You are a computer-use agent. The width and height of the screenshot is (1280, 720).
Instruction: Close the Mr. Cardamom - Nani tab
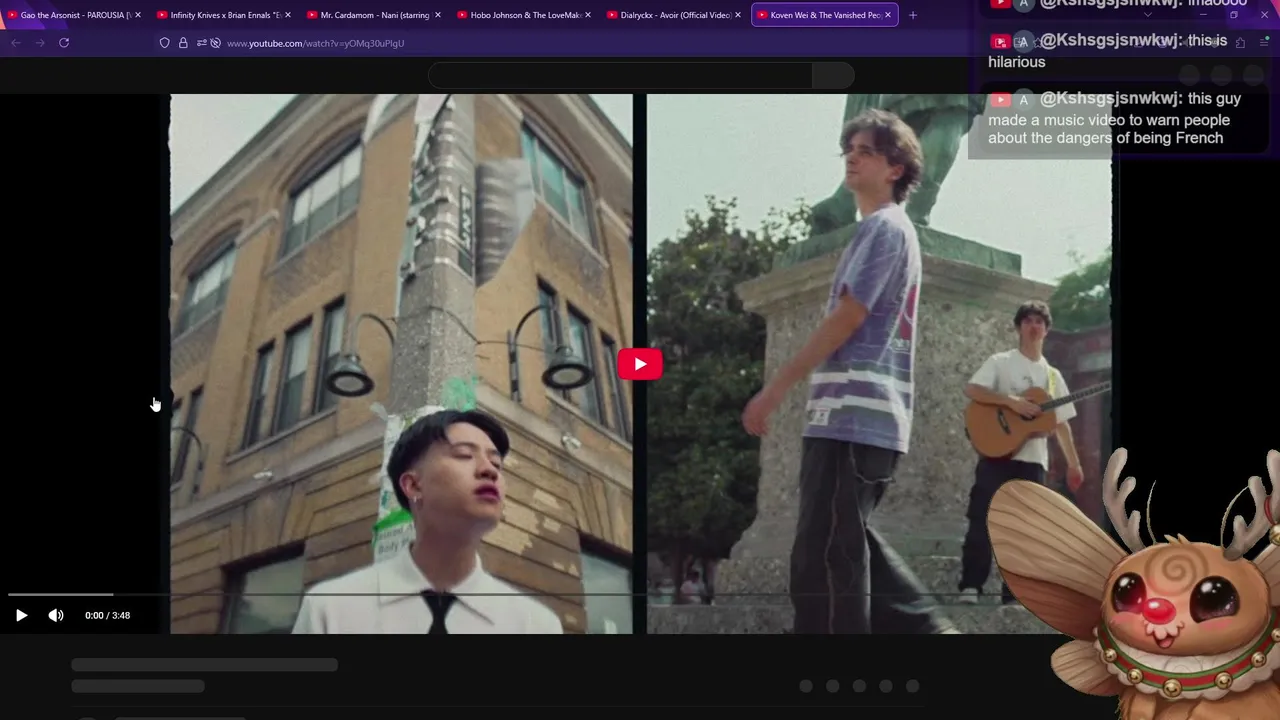pos(437,15)
